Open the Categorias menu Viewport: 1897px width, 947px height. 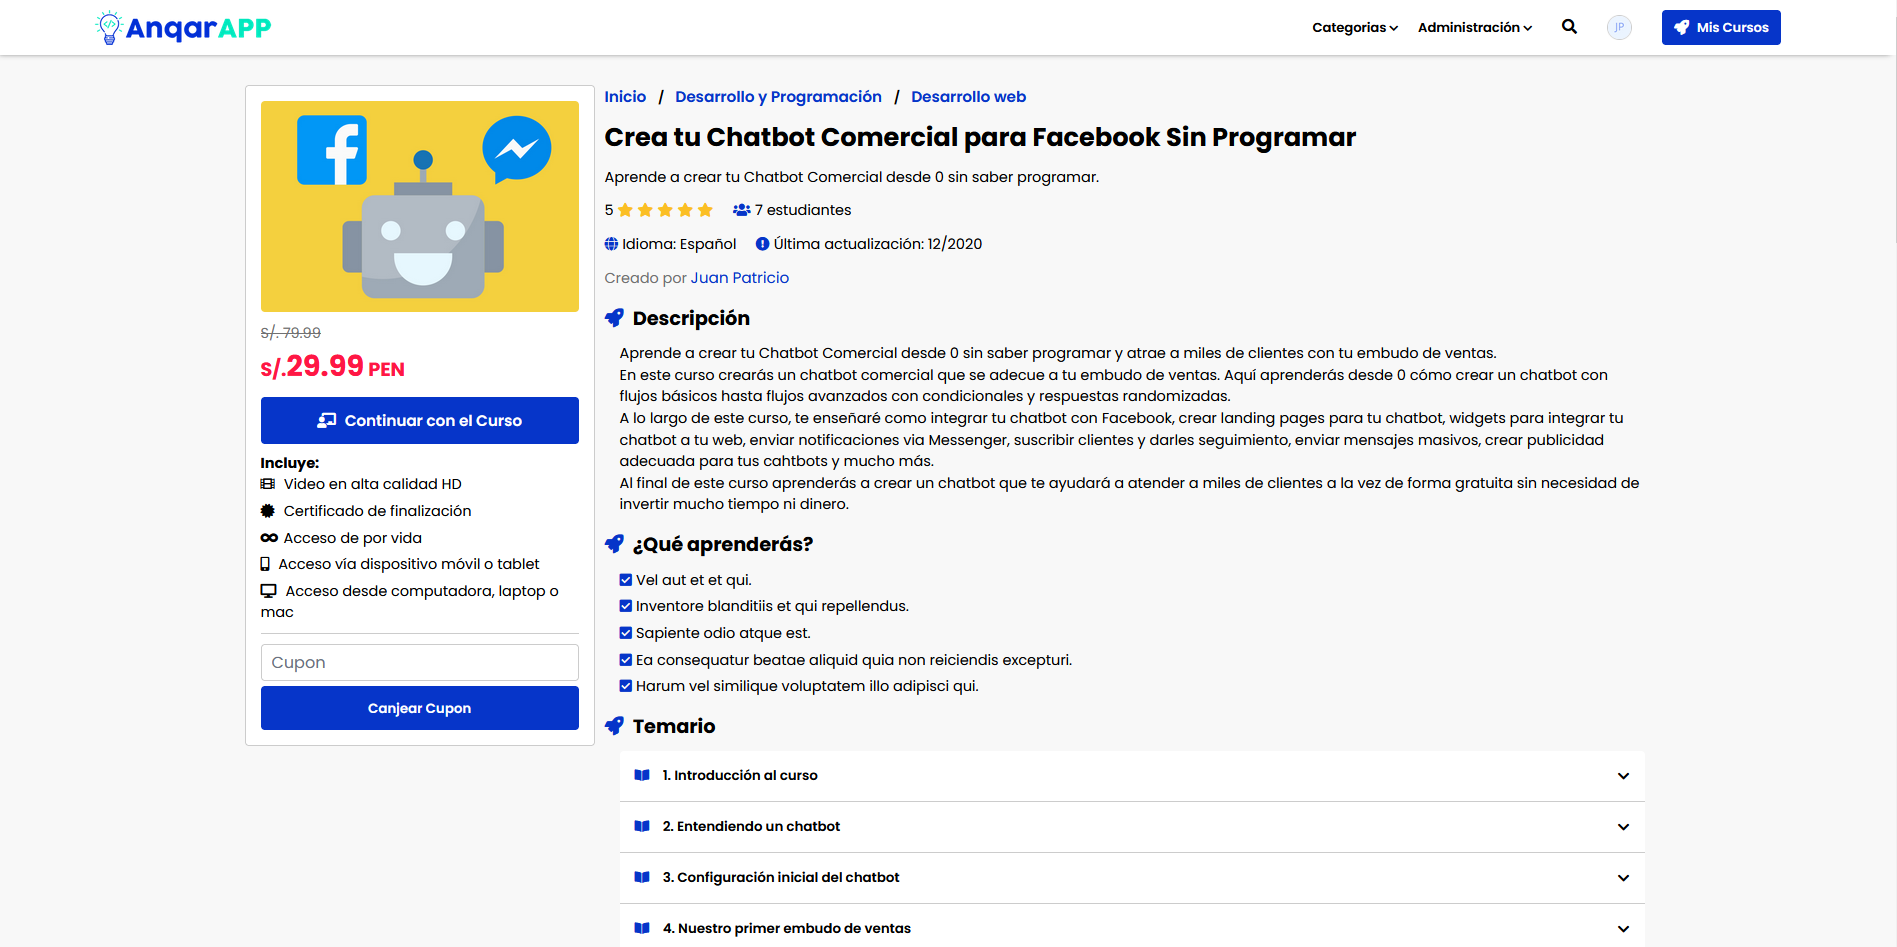pyautogui.click(x=1353, y=27)
